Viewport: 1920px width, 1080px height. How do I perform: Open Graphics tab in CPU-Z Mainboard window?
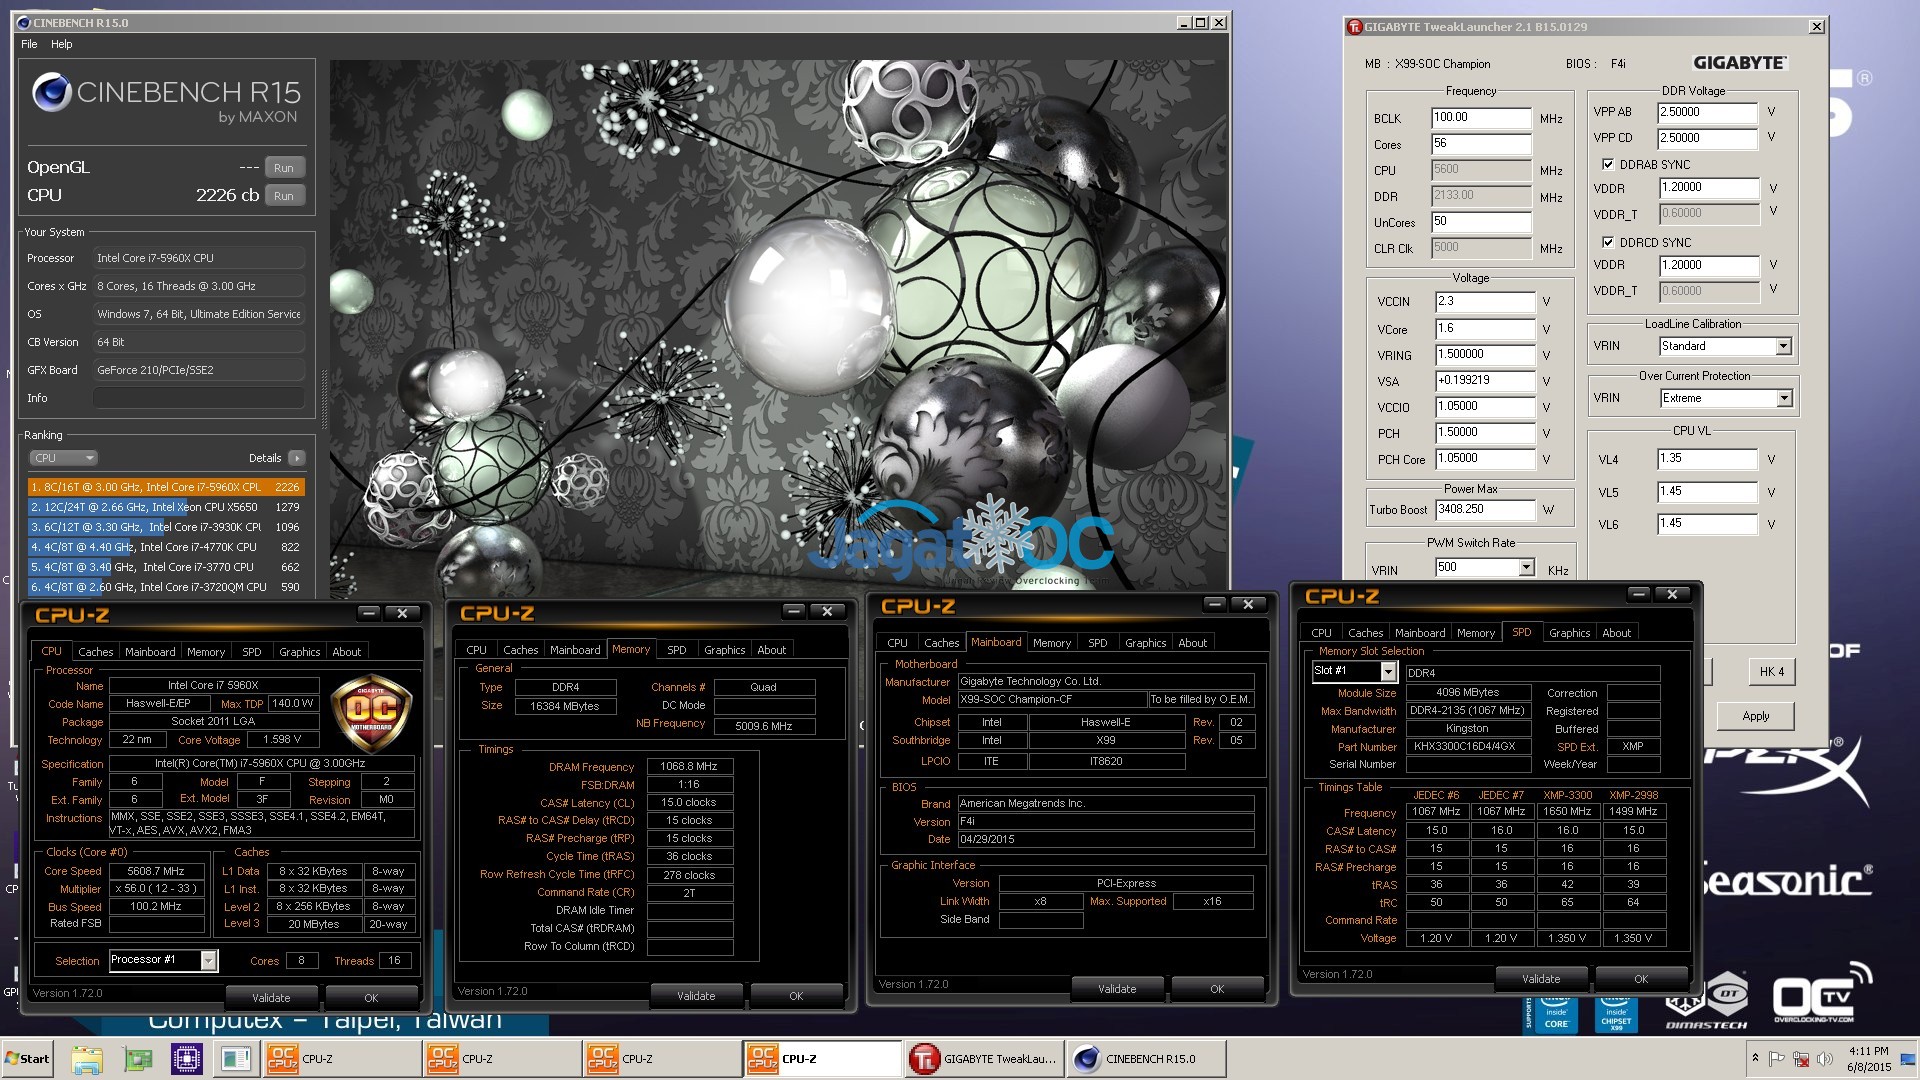(1145, 642)
